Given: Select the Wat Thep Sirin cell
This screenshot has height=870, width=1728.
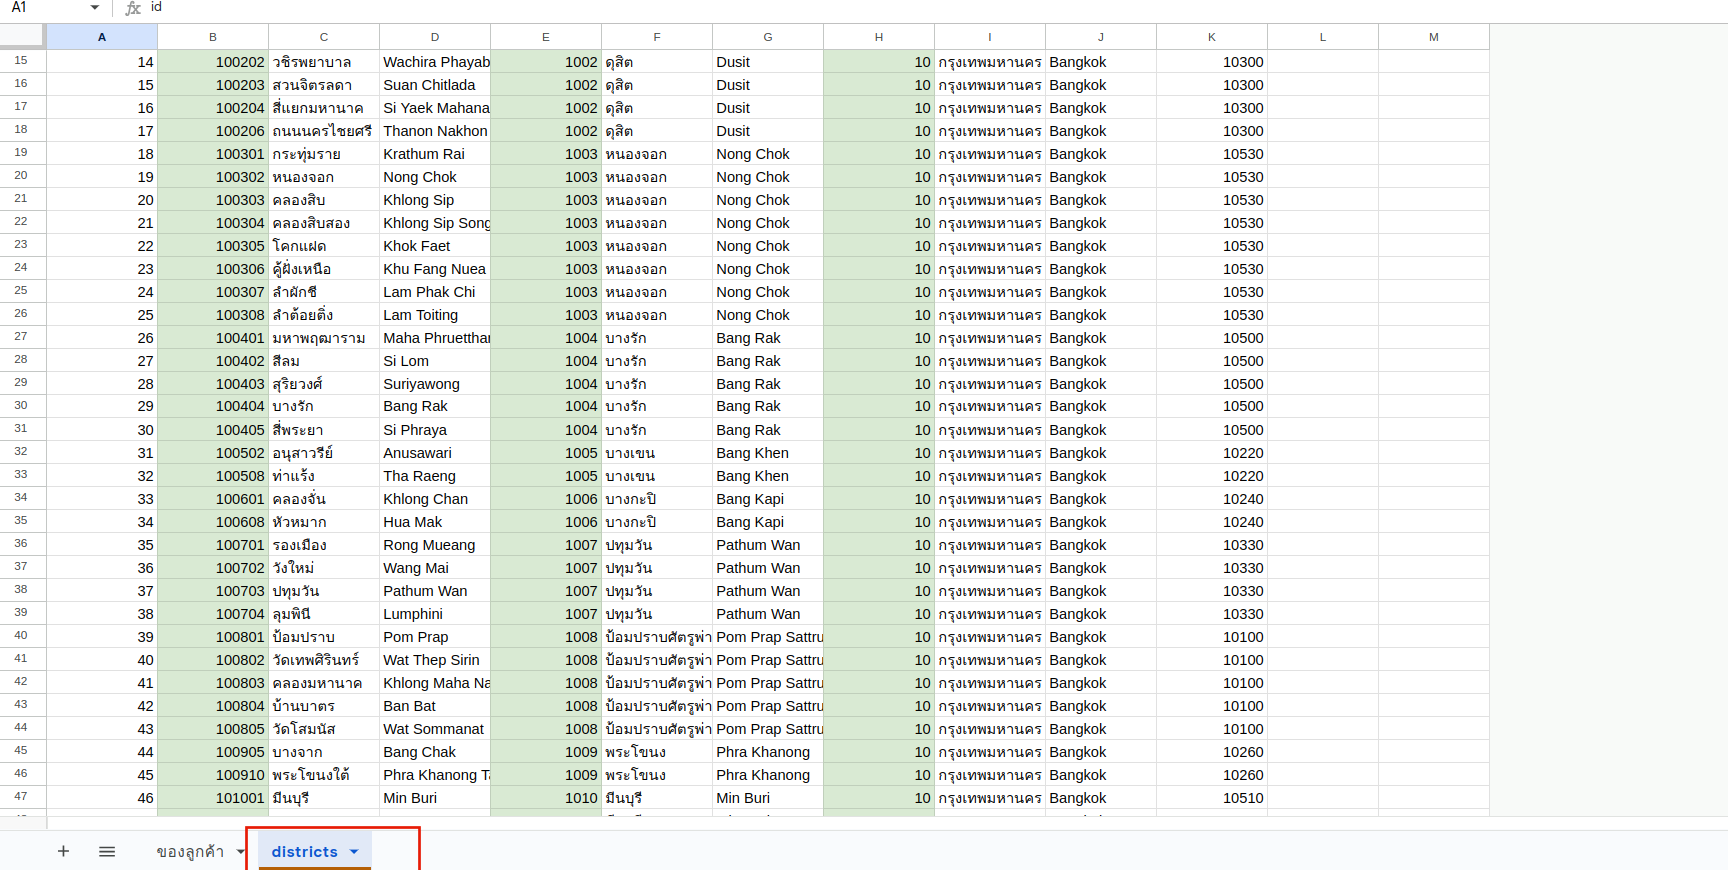Looking at the screenshot, I should click(x=435, y=660).
